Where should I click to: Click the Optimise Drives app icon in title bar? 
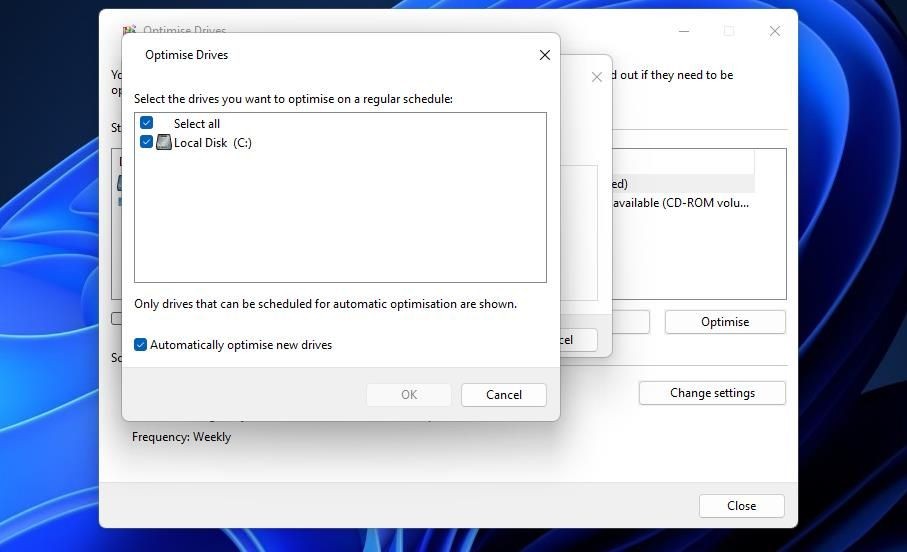pyautogui.click(x=130, y=28)
